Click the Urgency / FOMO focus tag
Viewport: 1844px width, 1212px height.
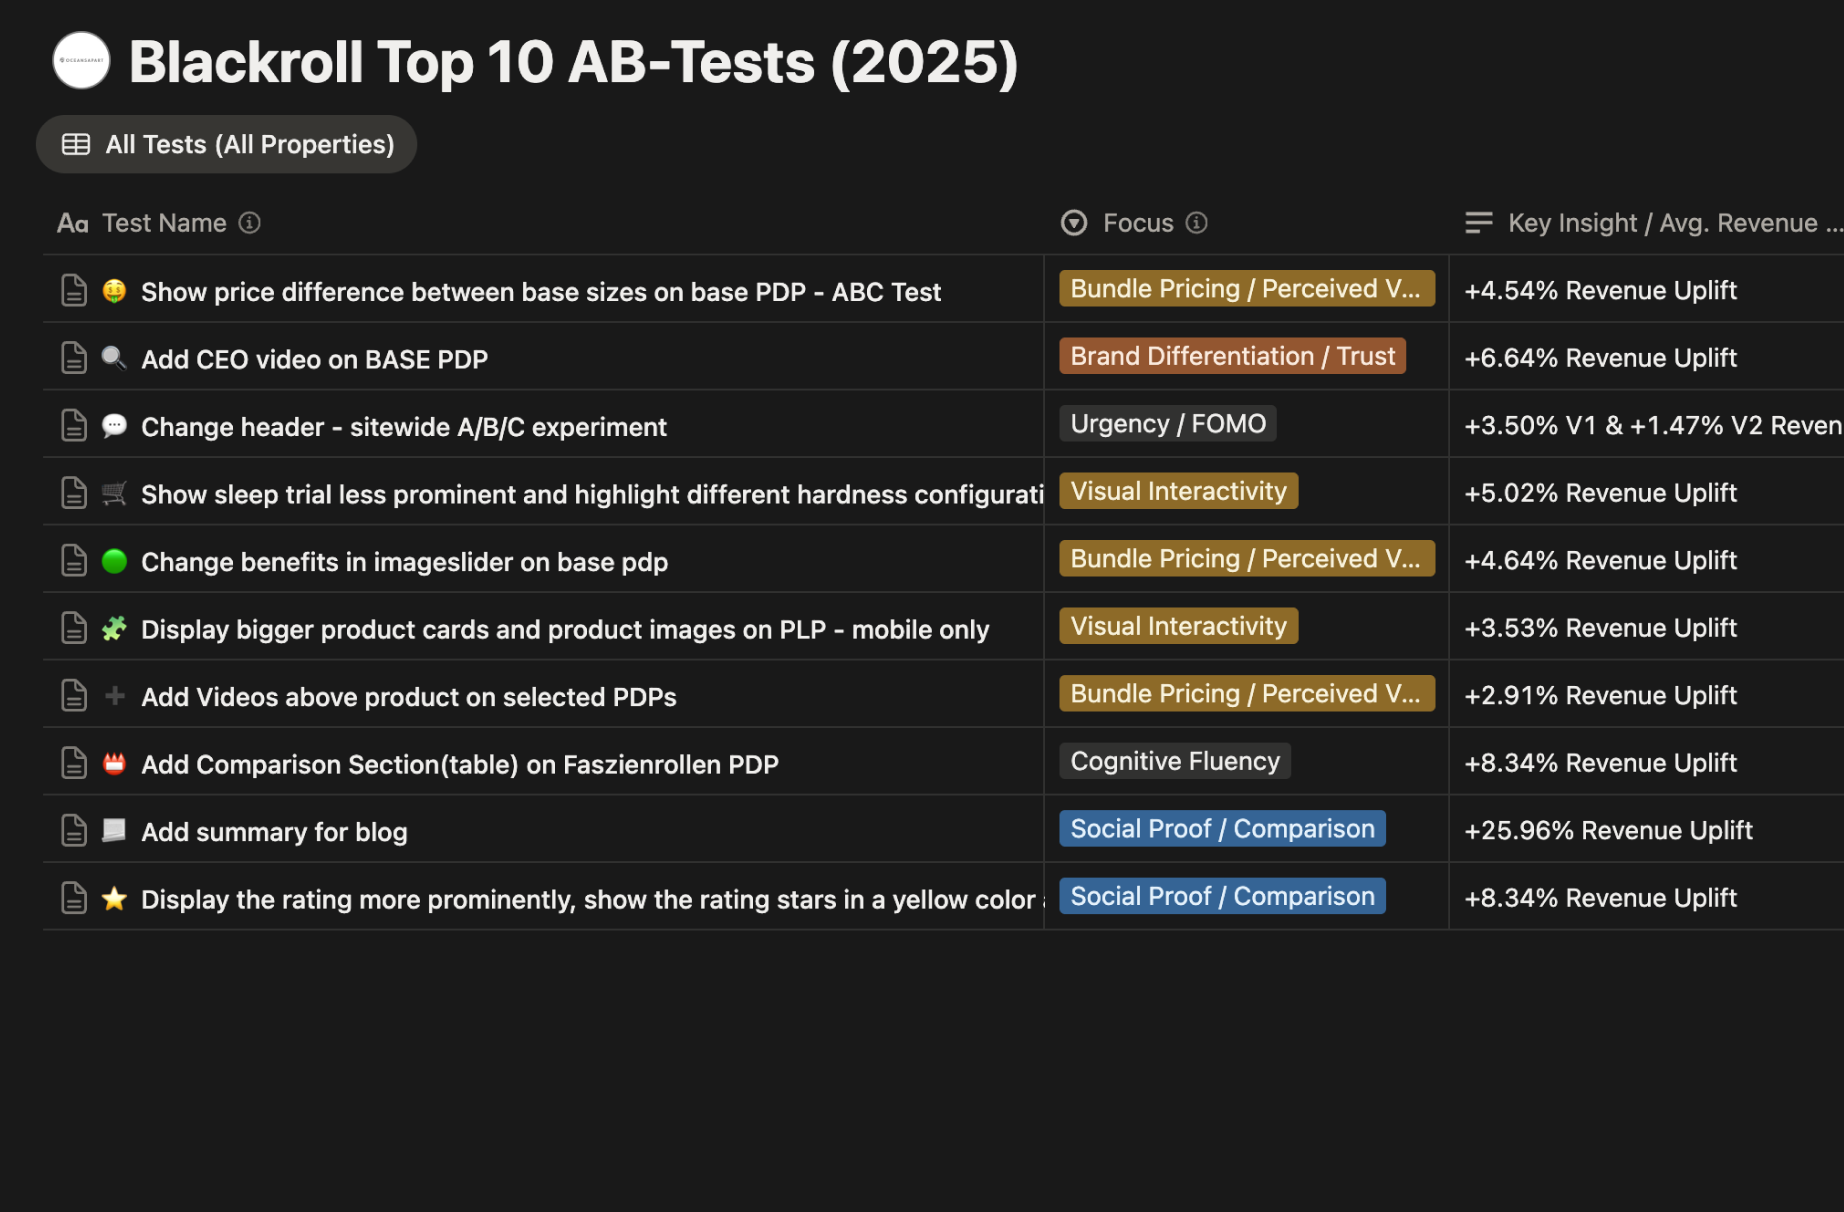pos(1167,424)
